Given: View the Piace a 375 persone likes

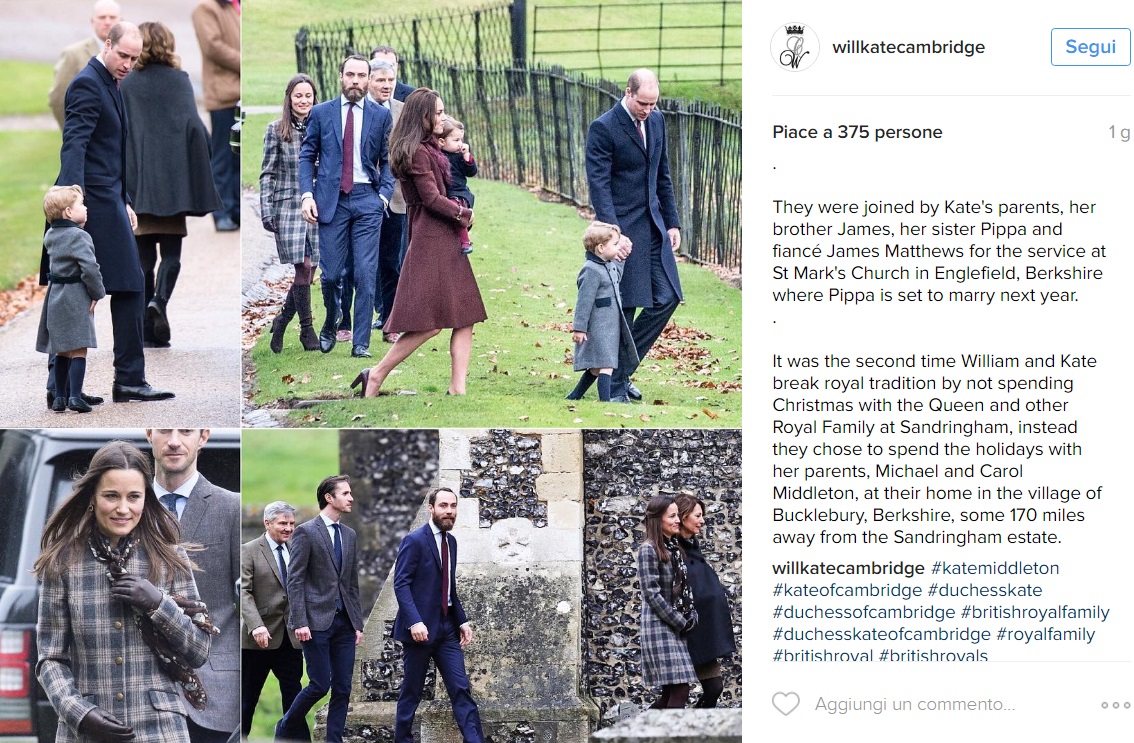Looking at the screenshot, I should (857, 132).
